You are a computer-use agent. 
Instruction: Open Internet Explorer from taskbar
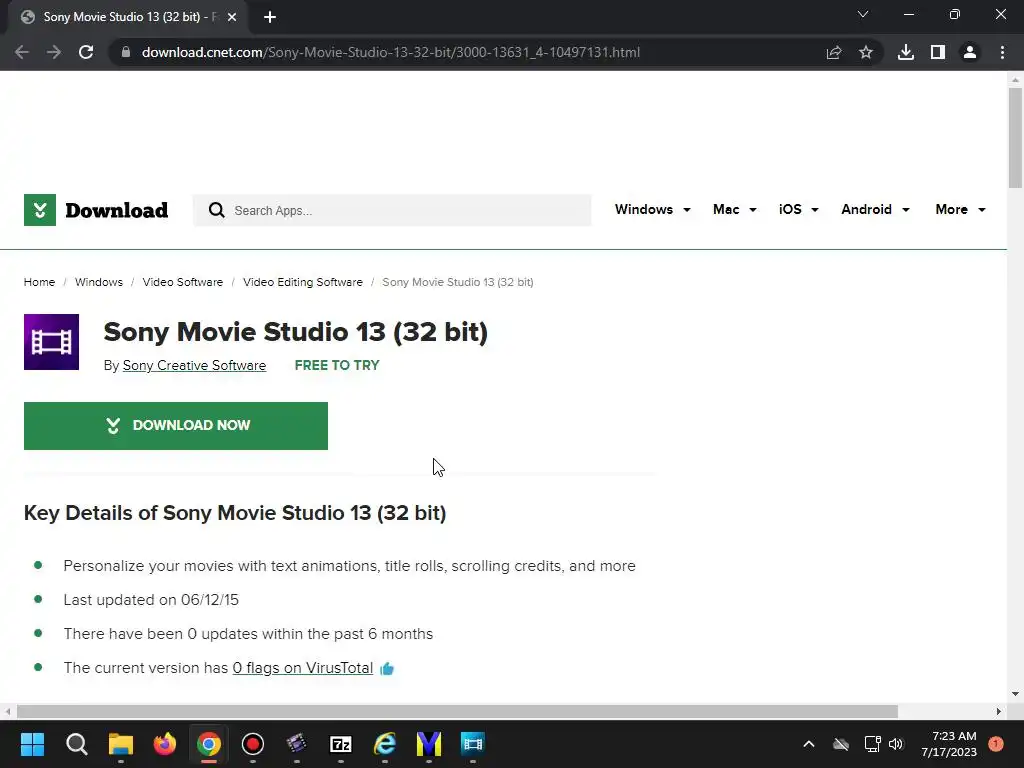(x=385, y=744)
